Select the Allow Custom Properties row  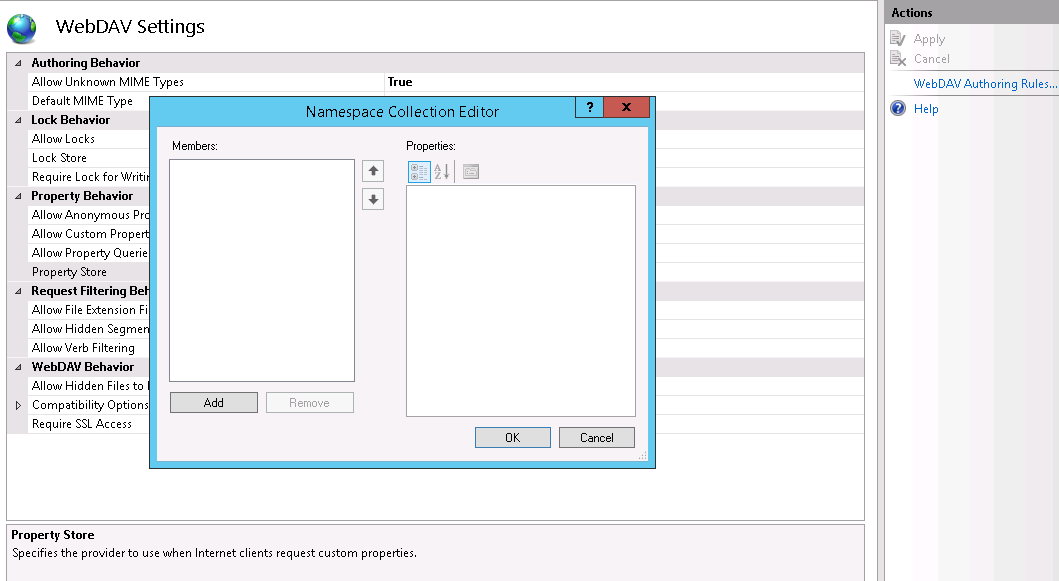pyautogui.click(x=88, y=234)
